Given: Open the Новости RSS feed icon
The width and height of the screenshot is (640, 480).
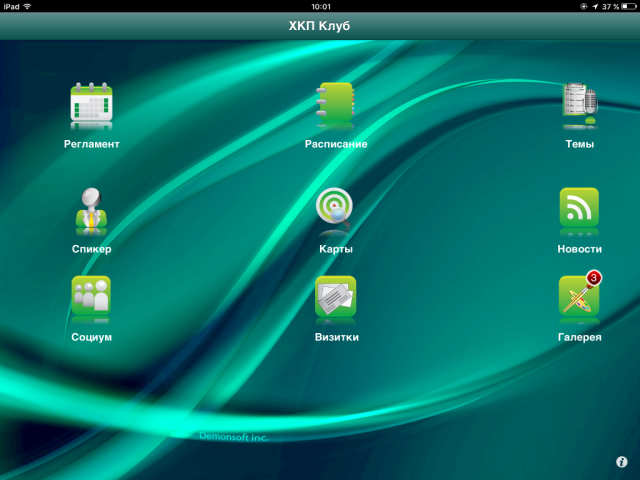Looking at the screenshot, I should 579,207.
